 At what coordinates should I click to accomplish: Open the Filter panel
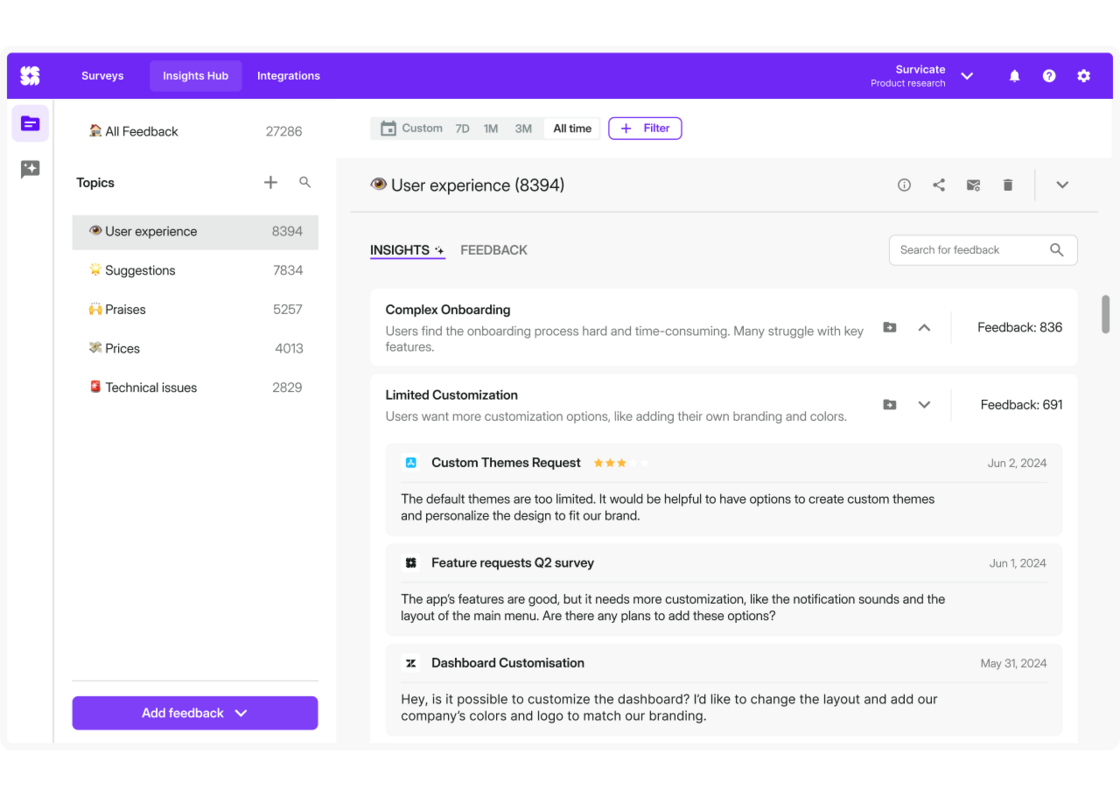[x=645, y=128]
